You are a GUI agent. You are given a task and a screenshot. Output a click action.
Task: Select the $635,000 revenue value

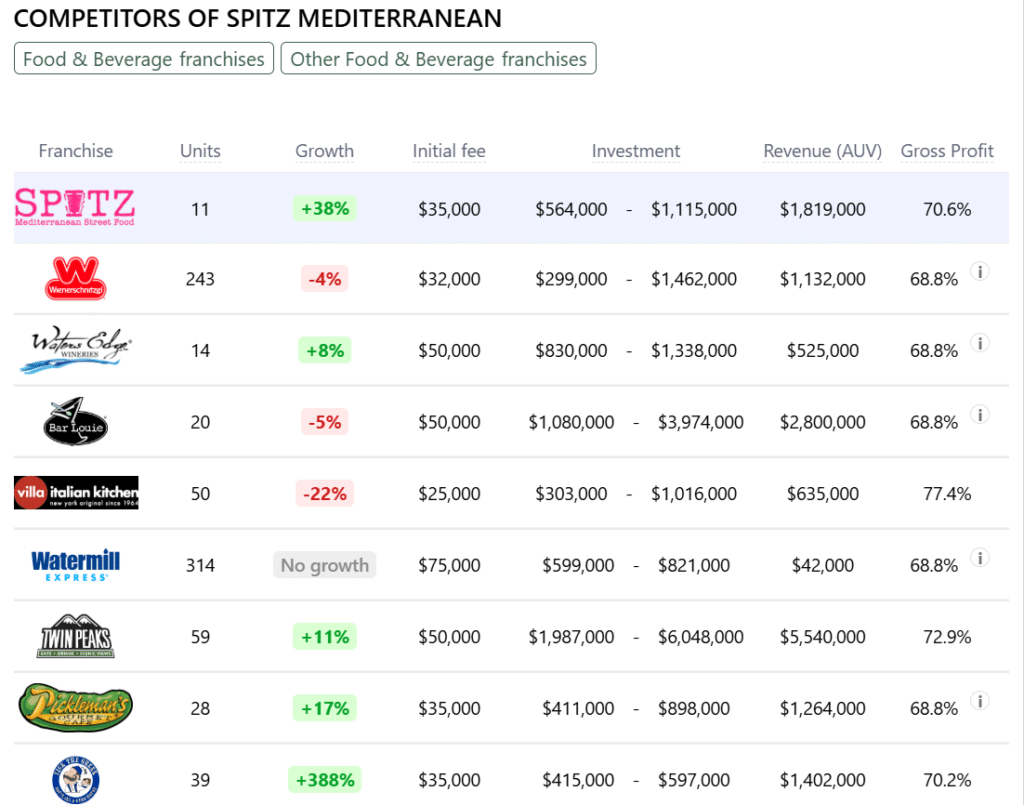click(x=822, y=494)
